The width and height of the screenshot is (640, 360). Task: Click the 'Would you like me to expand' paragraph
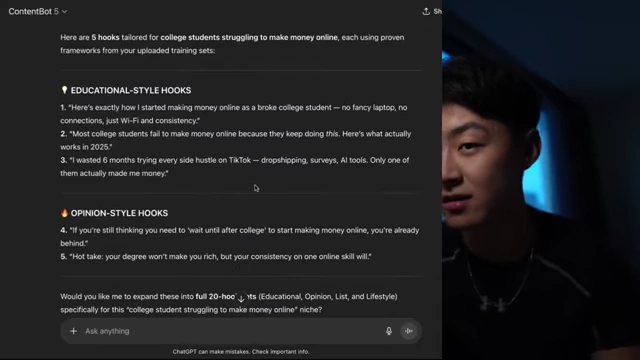pos(229,303)
